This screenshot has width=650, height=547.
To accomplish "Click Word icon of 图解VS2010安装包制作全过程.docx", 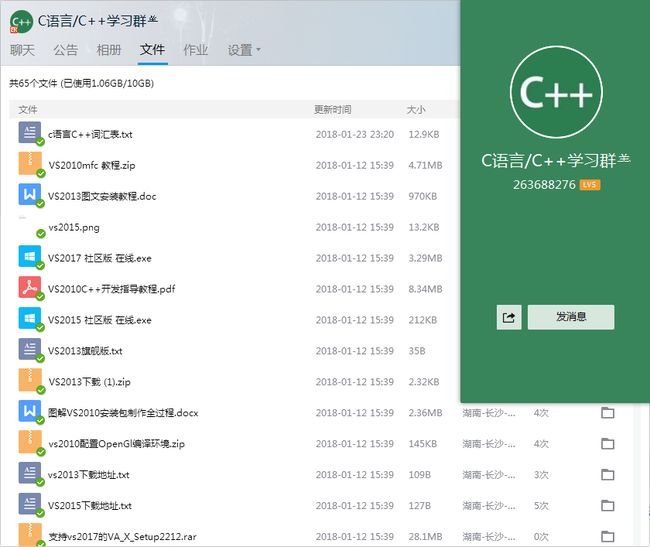I will 30,411.
